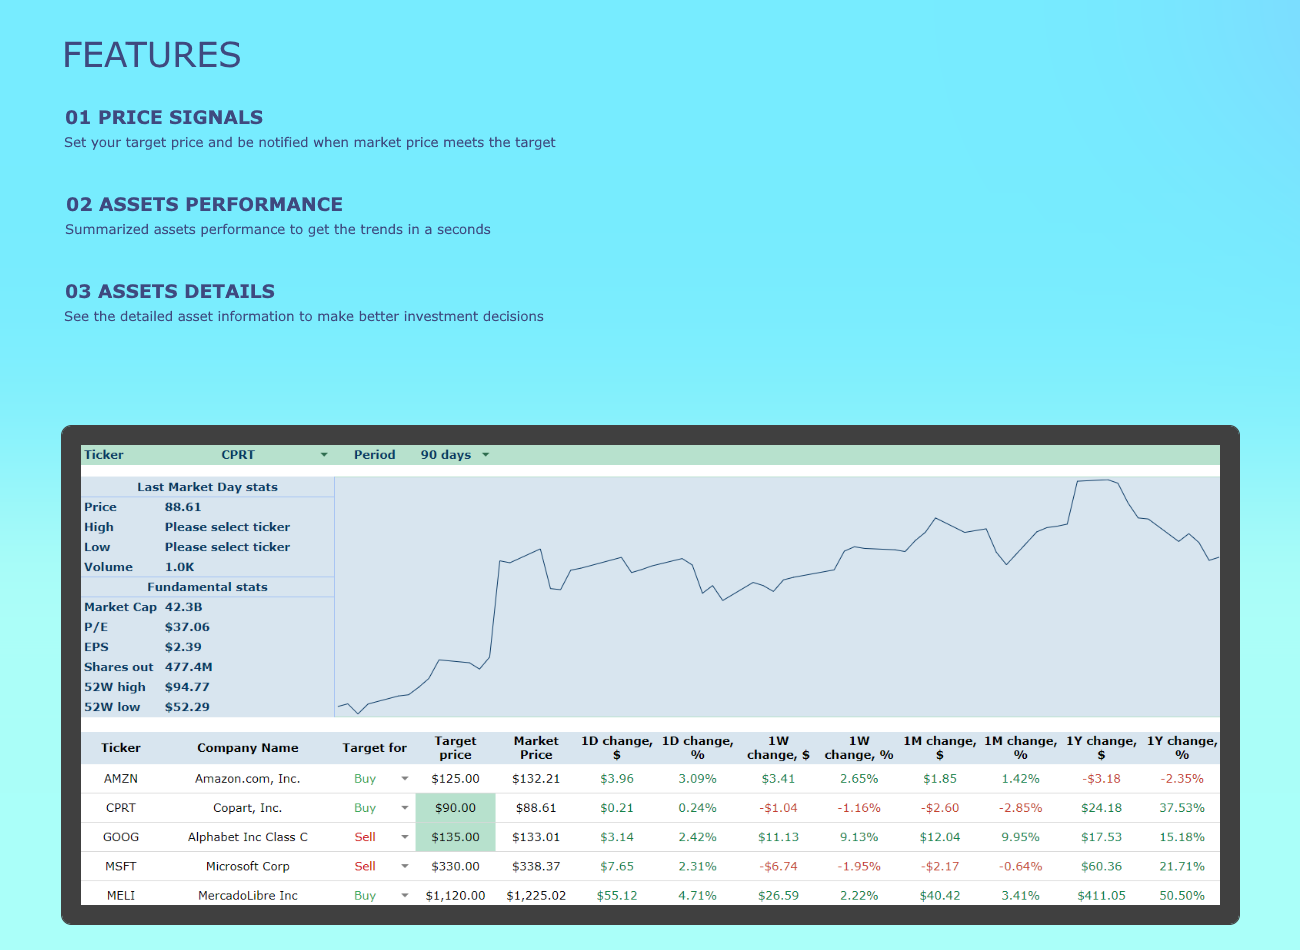
Task: Expand Target for dropdown in GOOG row
Action: tap(405, 837)
